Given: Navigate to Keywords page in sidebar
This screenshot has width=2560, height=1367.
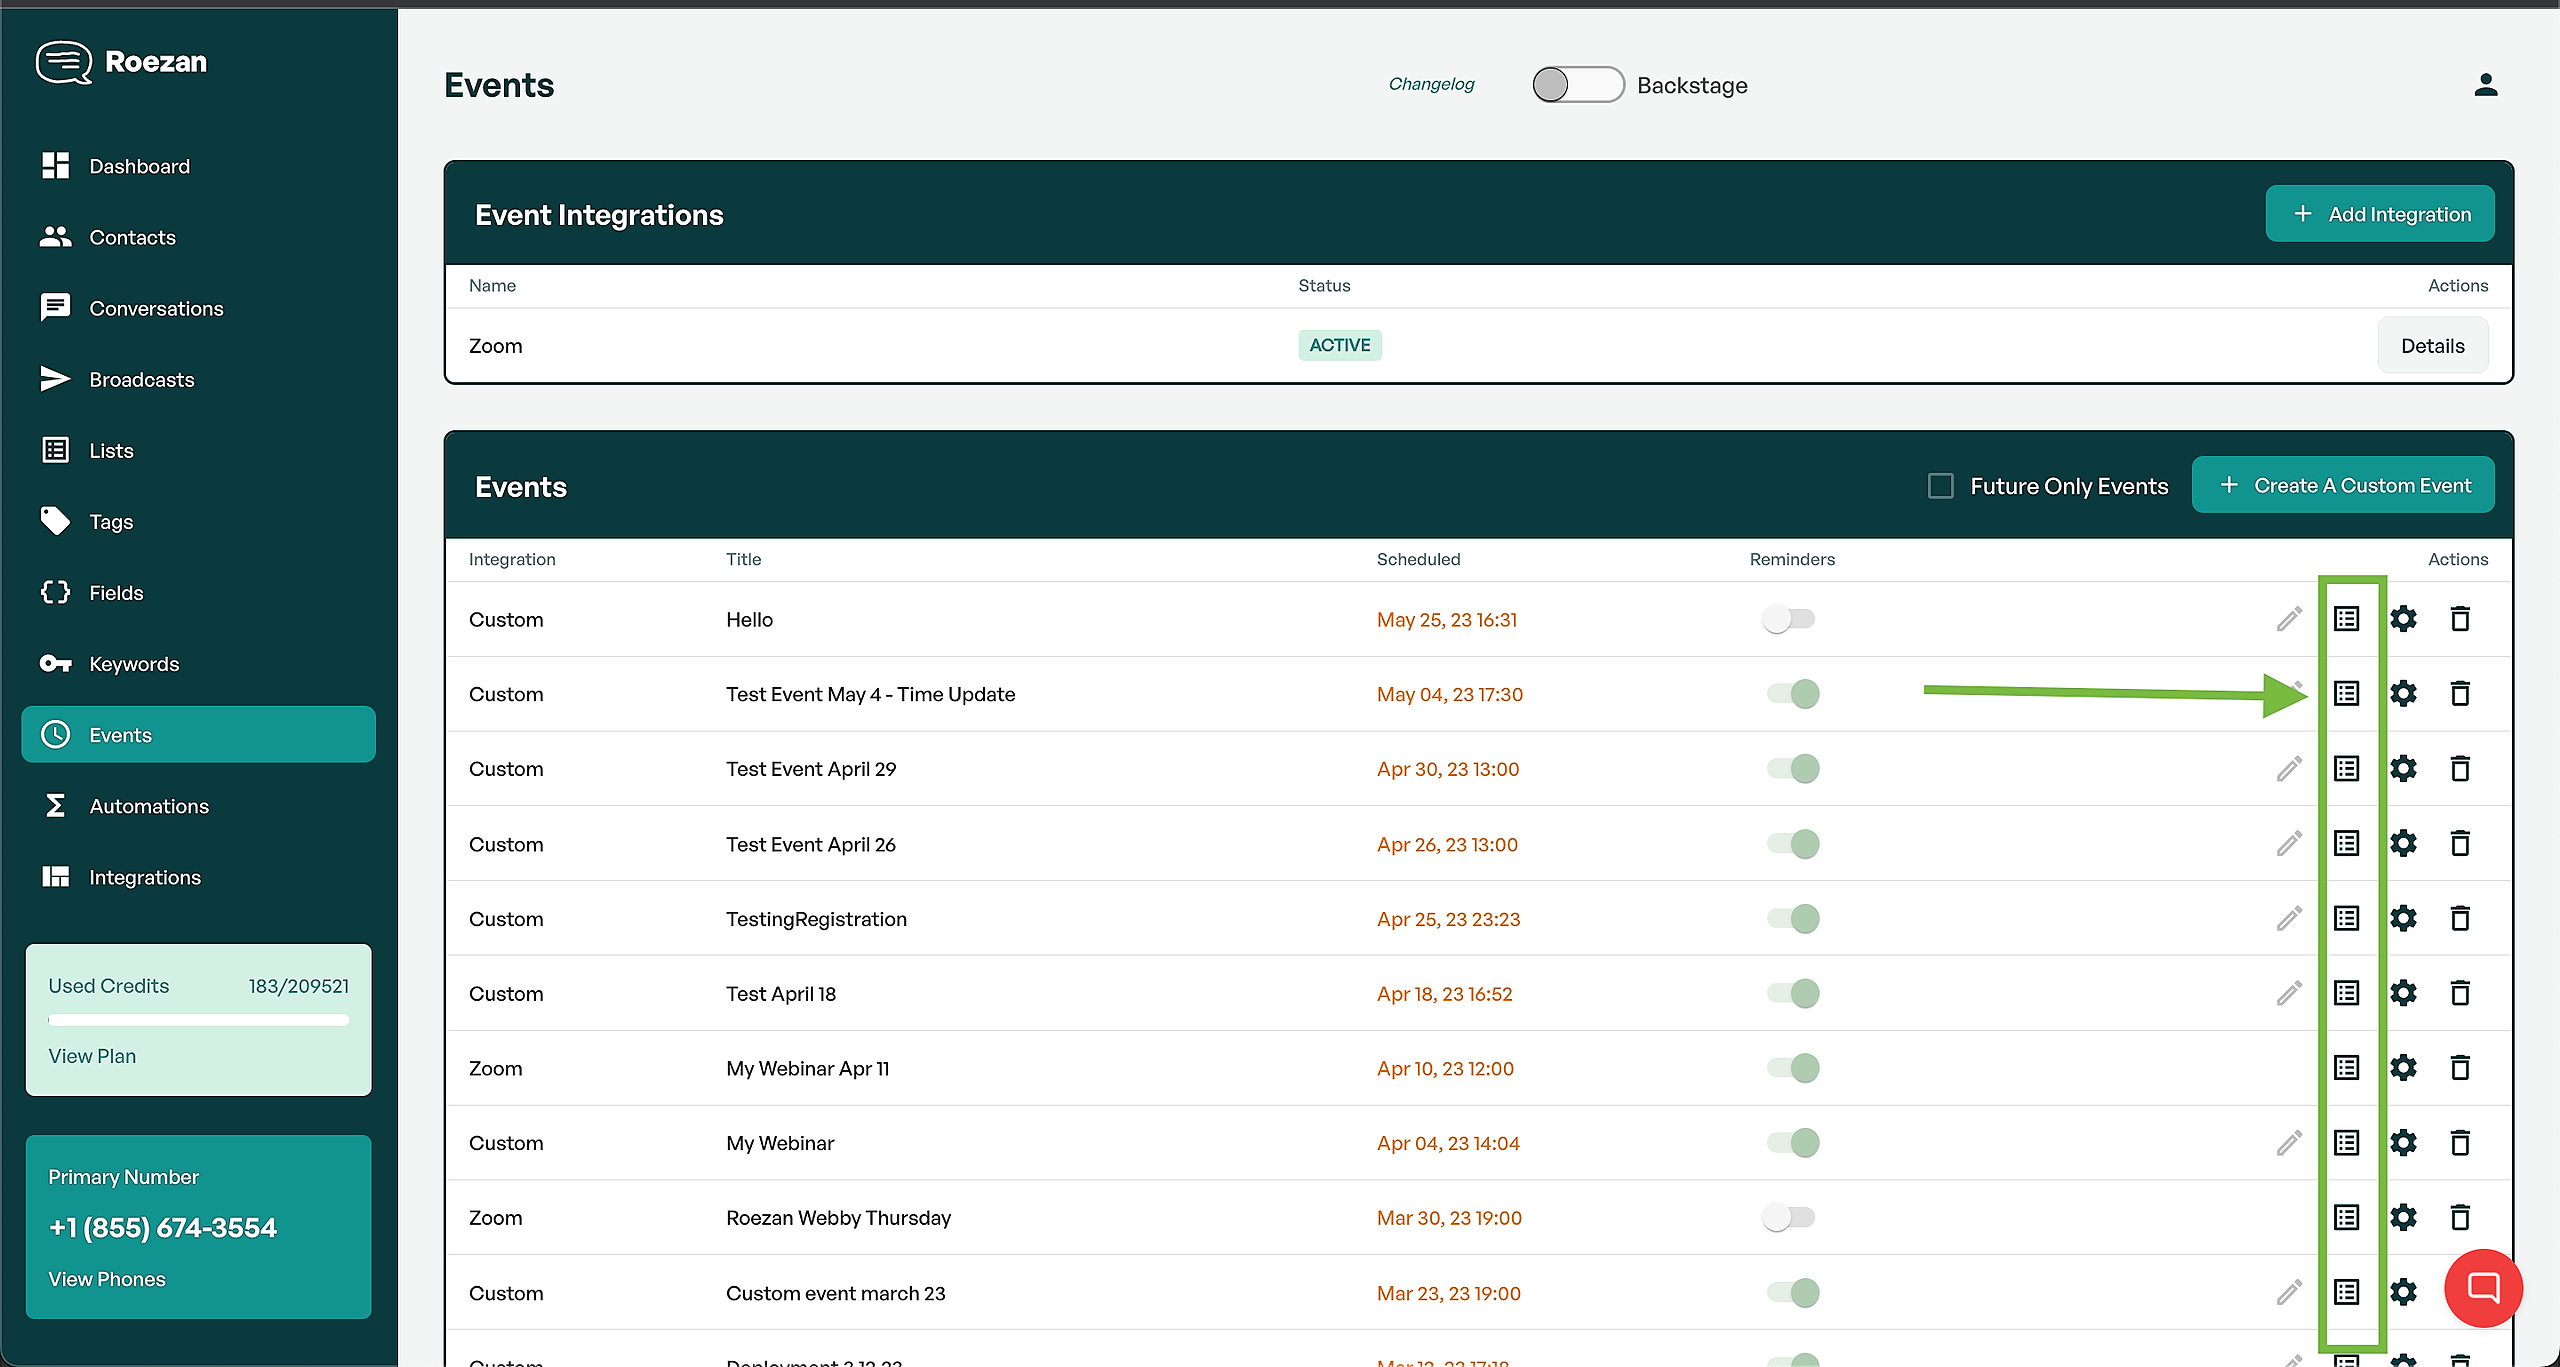Looking at the screenshot, I should 134,664.
